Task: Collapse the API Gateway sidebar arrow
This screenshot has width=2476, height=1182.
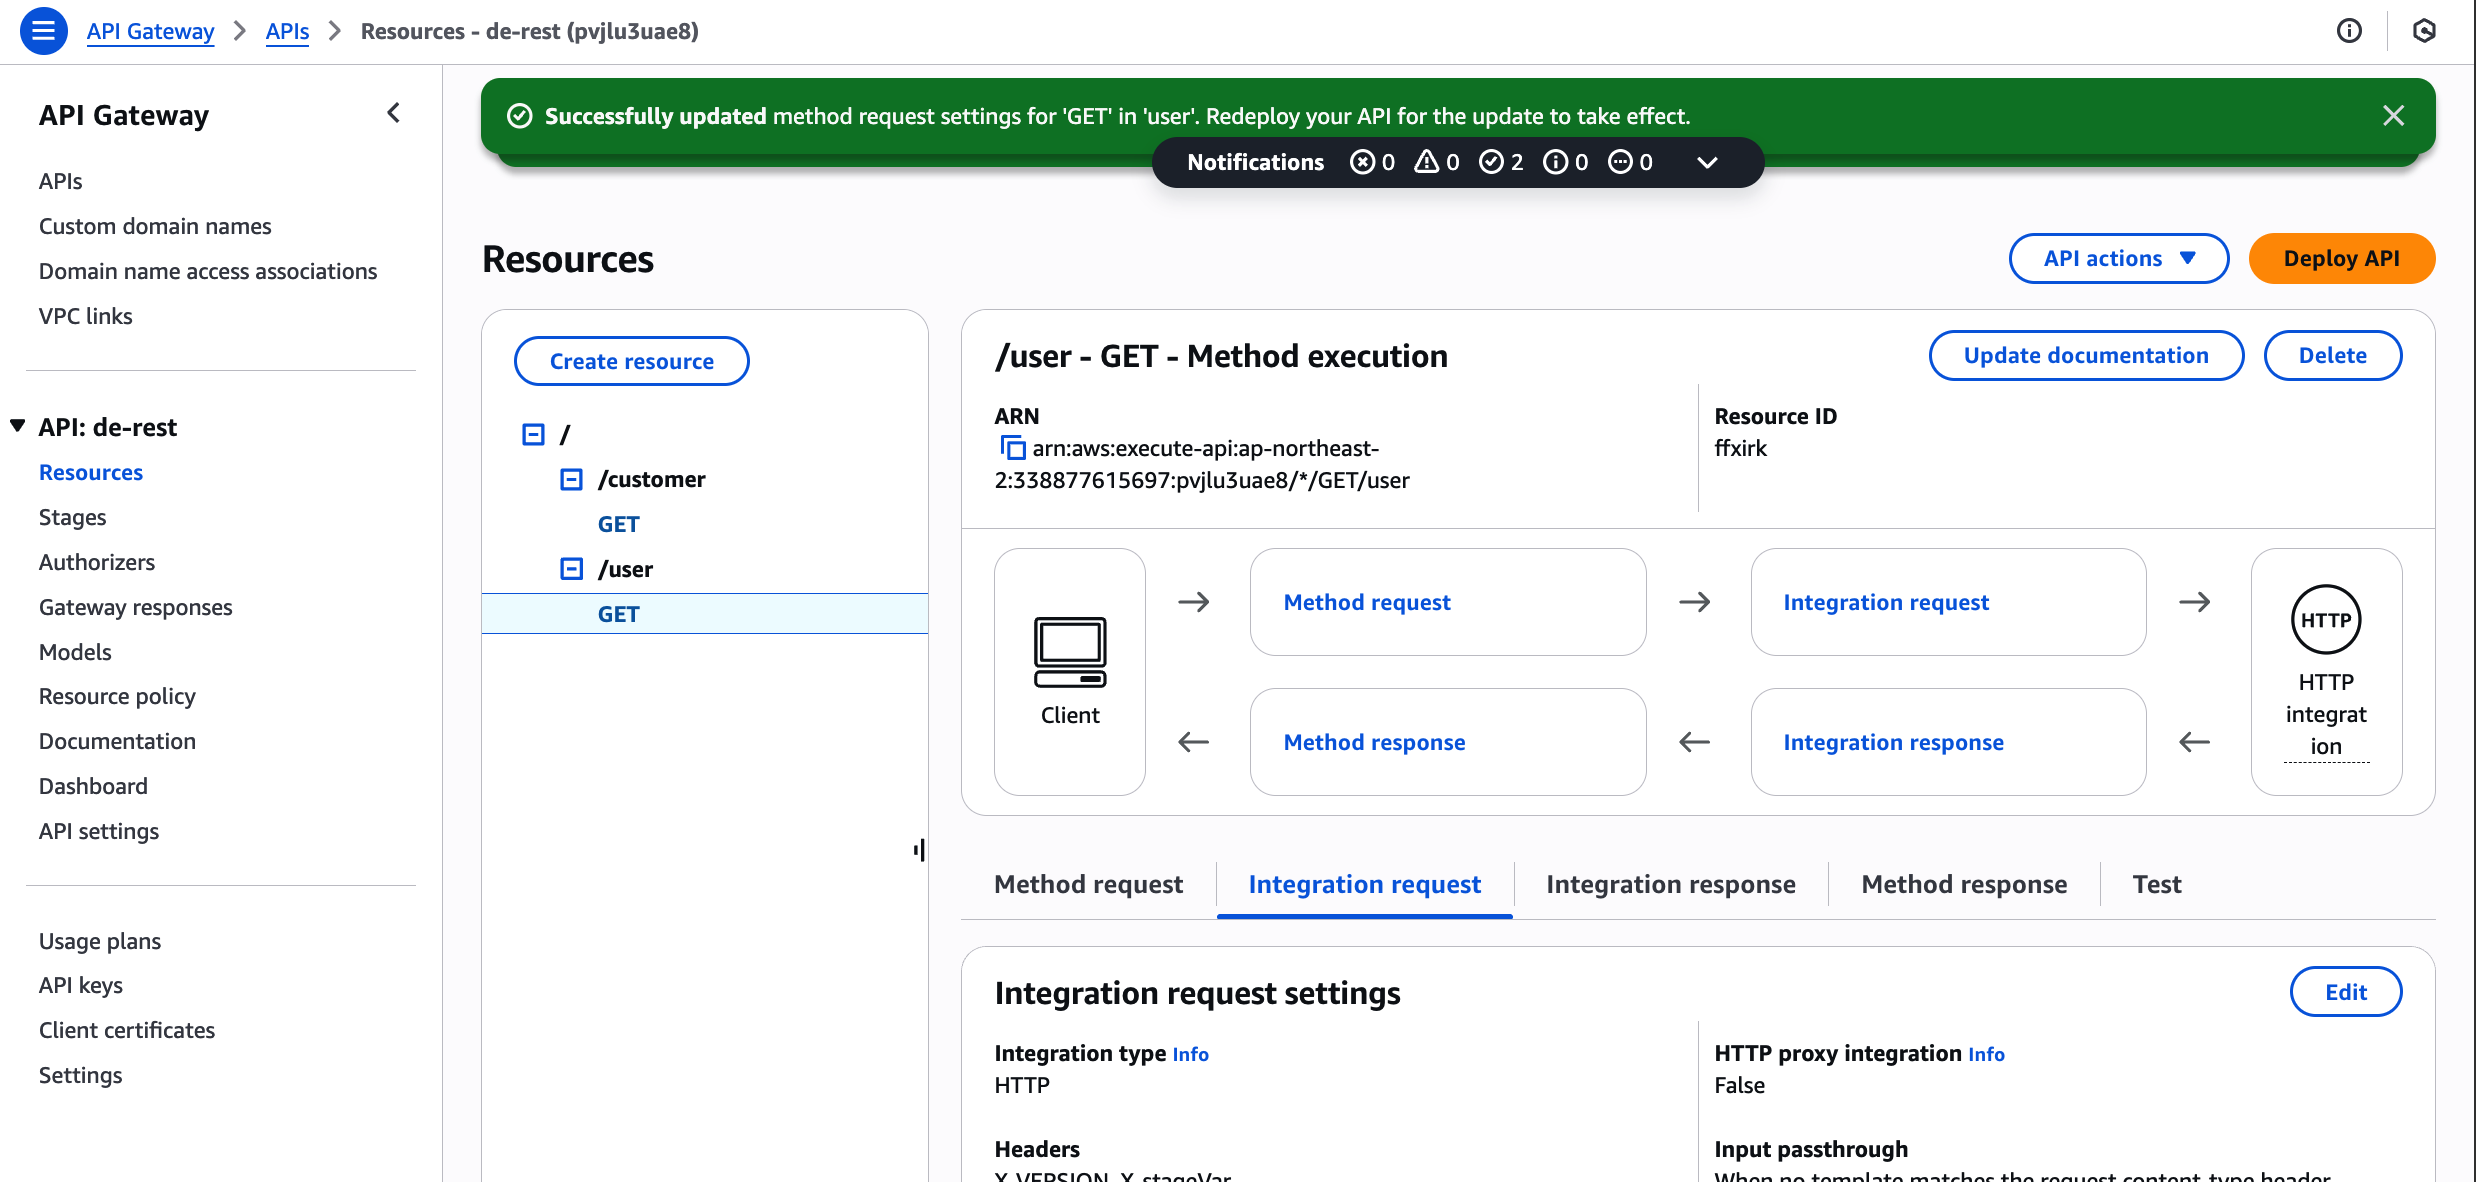Action: [394, 113]
